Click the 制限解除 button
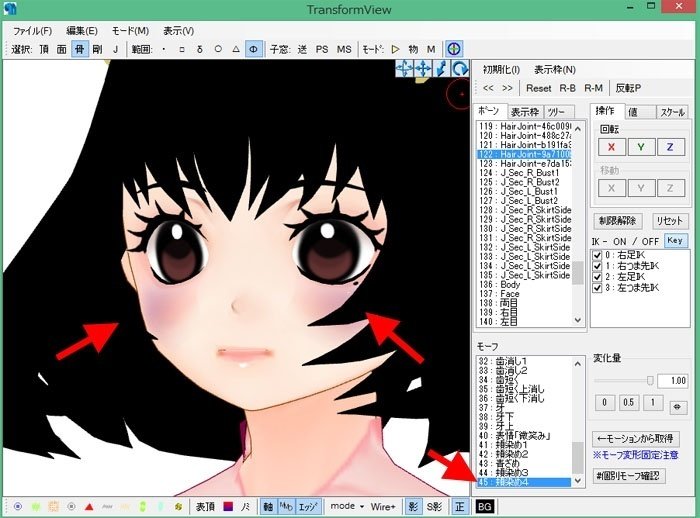Viewport: 700px width, 518px height. (x=618, y=221)
